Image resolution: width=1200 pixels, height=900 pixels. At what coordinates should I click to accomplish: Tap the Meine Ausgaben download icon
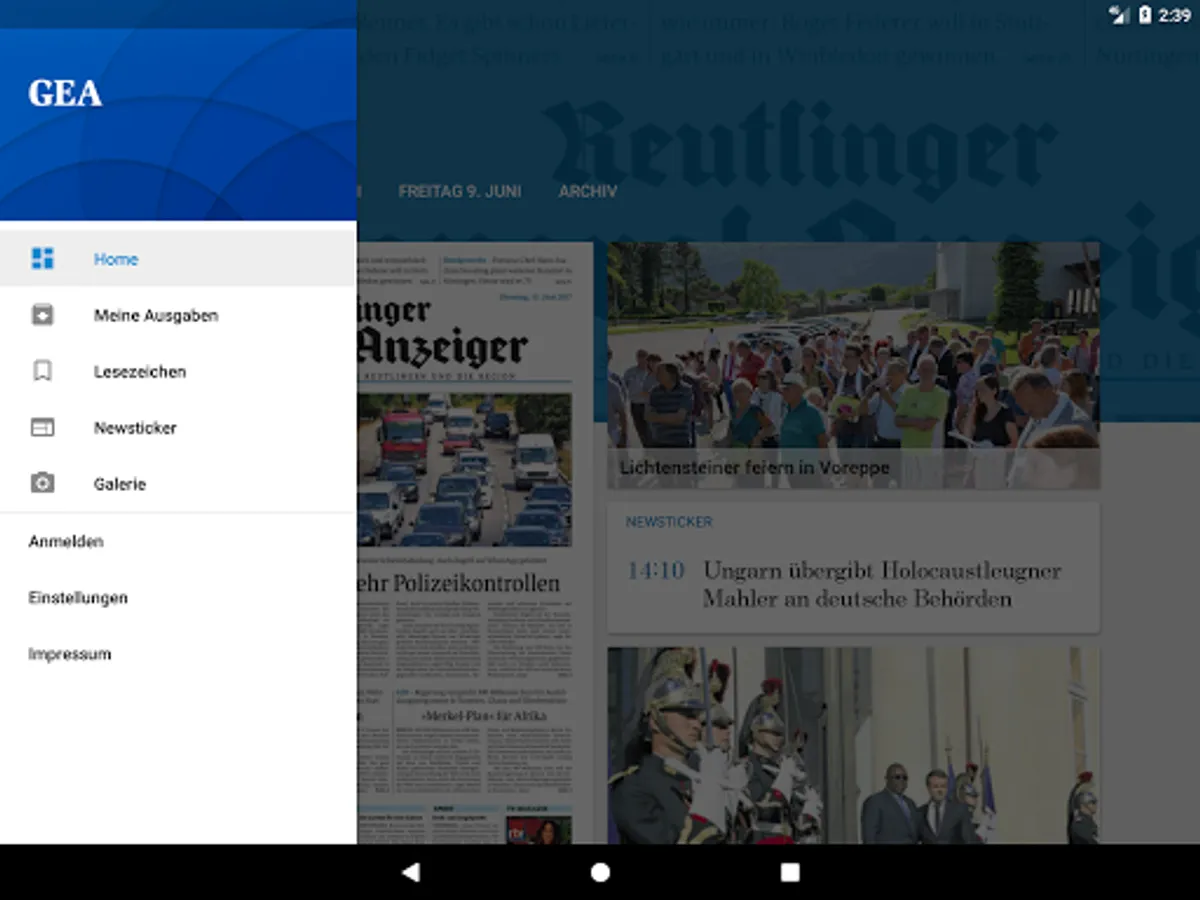[42, 315]
